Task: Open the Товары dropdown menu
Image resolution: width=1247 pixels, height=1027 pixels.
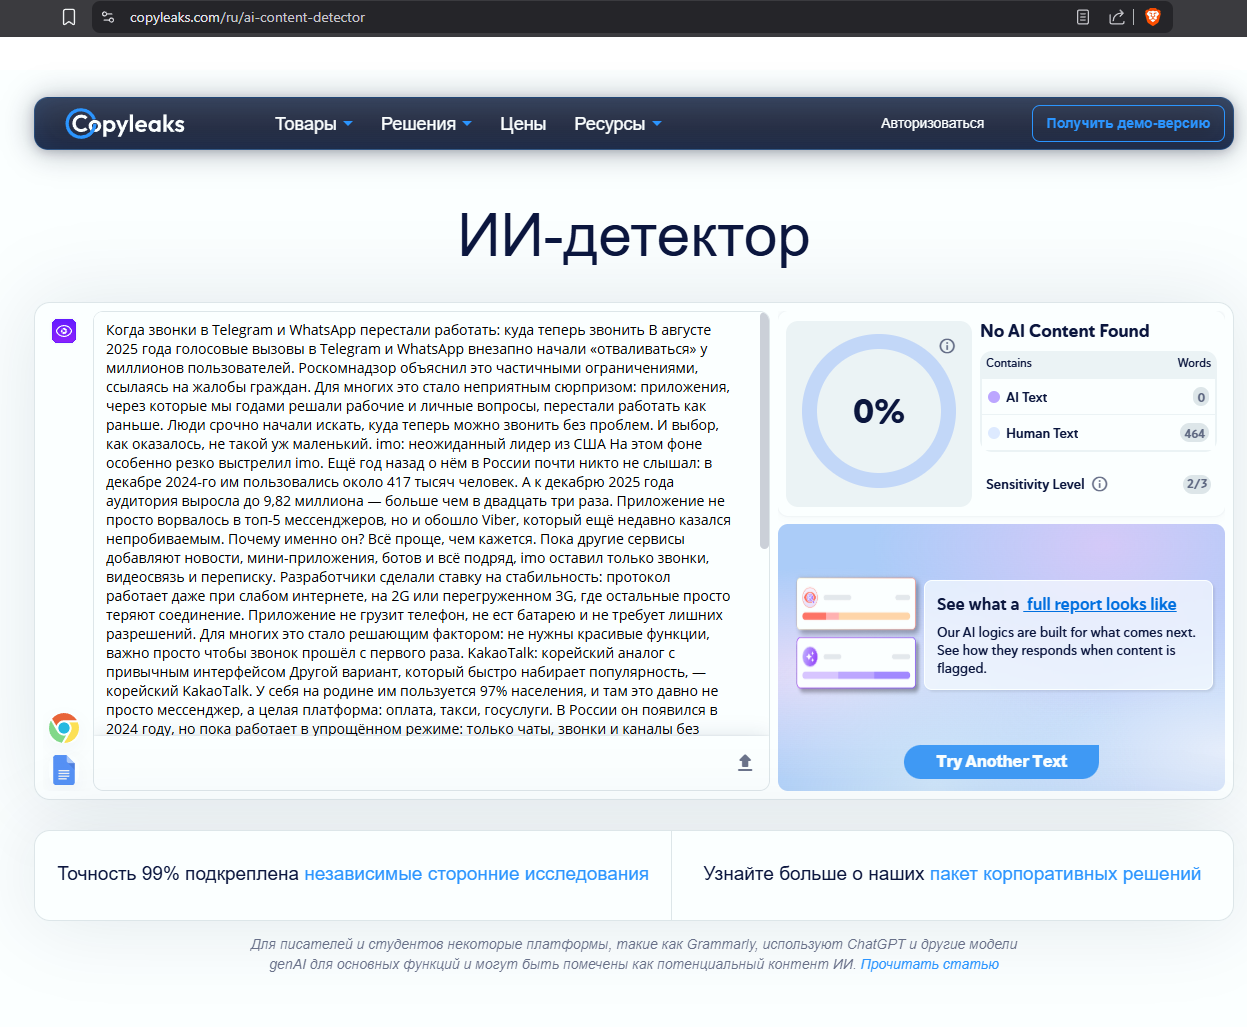Action: pos(314,124)
